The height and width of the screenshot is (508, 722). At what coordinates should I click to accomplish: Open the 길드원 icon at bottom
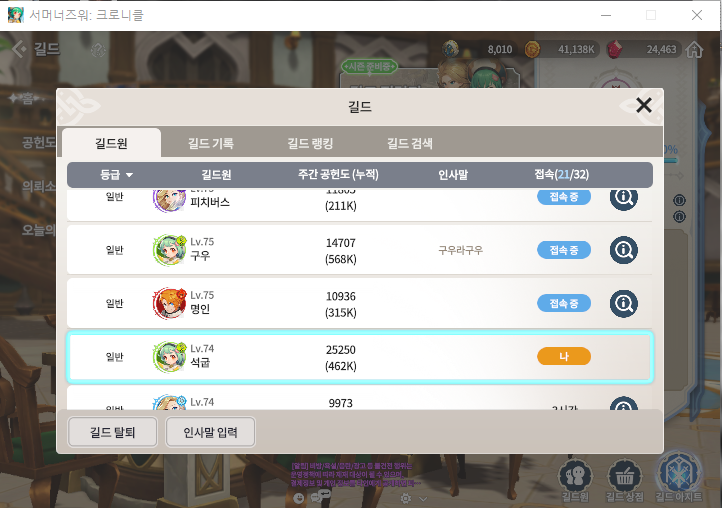tap(575, 477)
